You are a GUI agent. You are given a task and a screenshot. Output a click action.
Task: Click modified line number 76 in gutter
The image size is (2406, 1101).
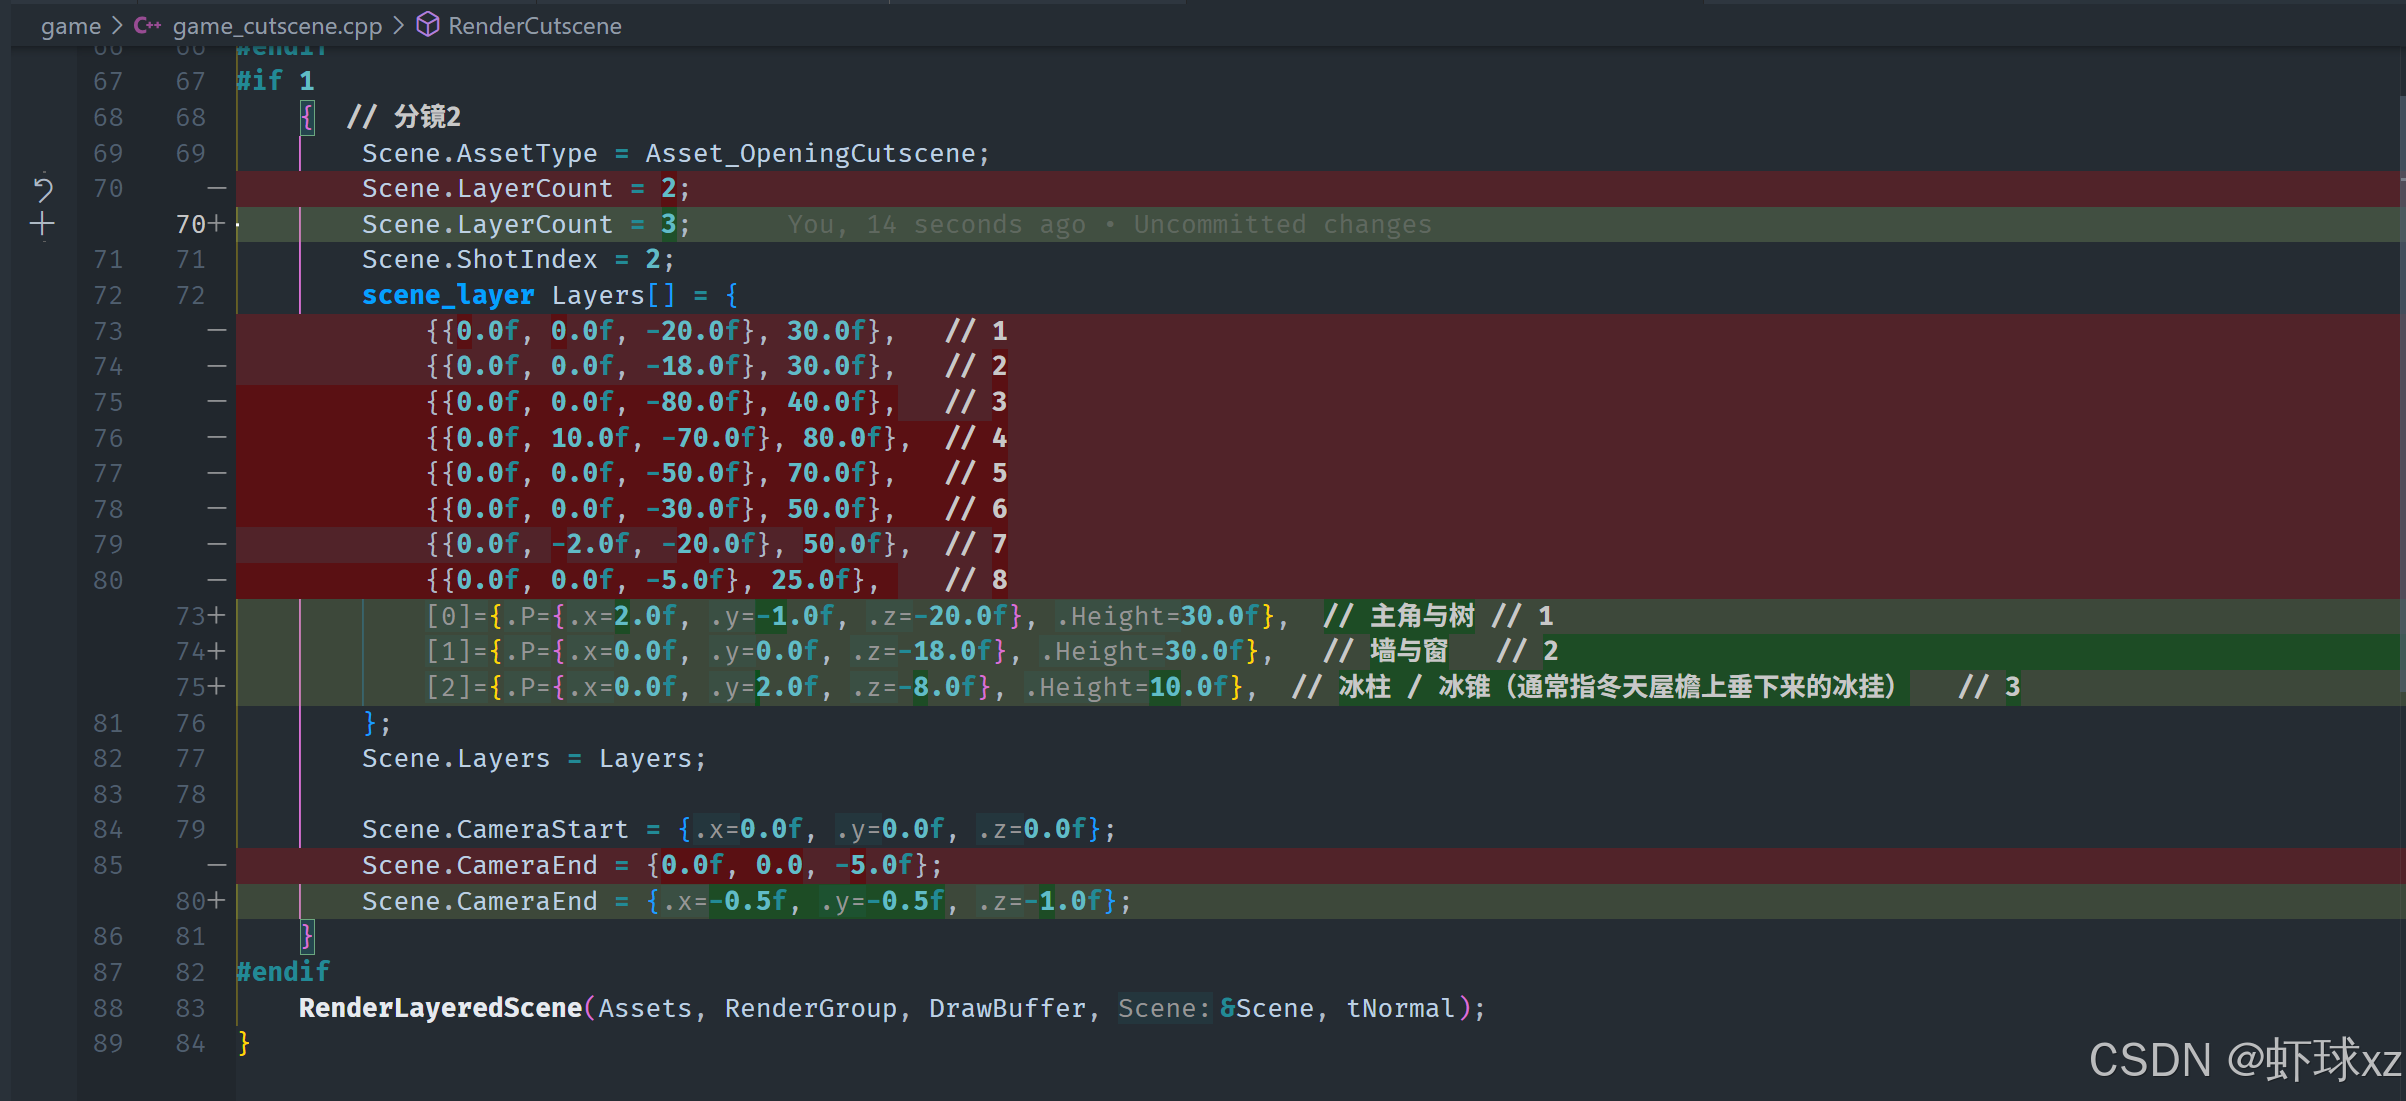pyautogui.click(x=190, y=723)
